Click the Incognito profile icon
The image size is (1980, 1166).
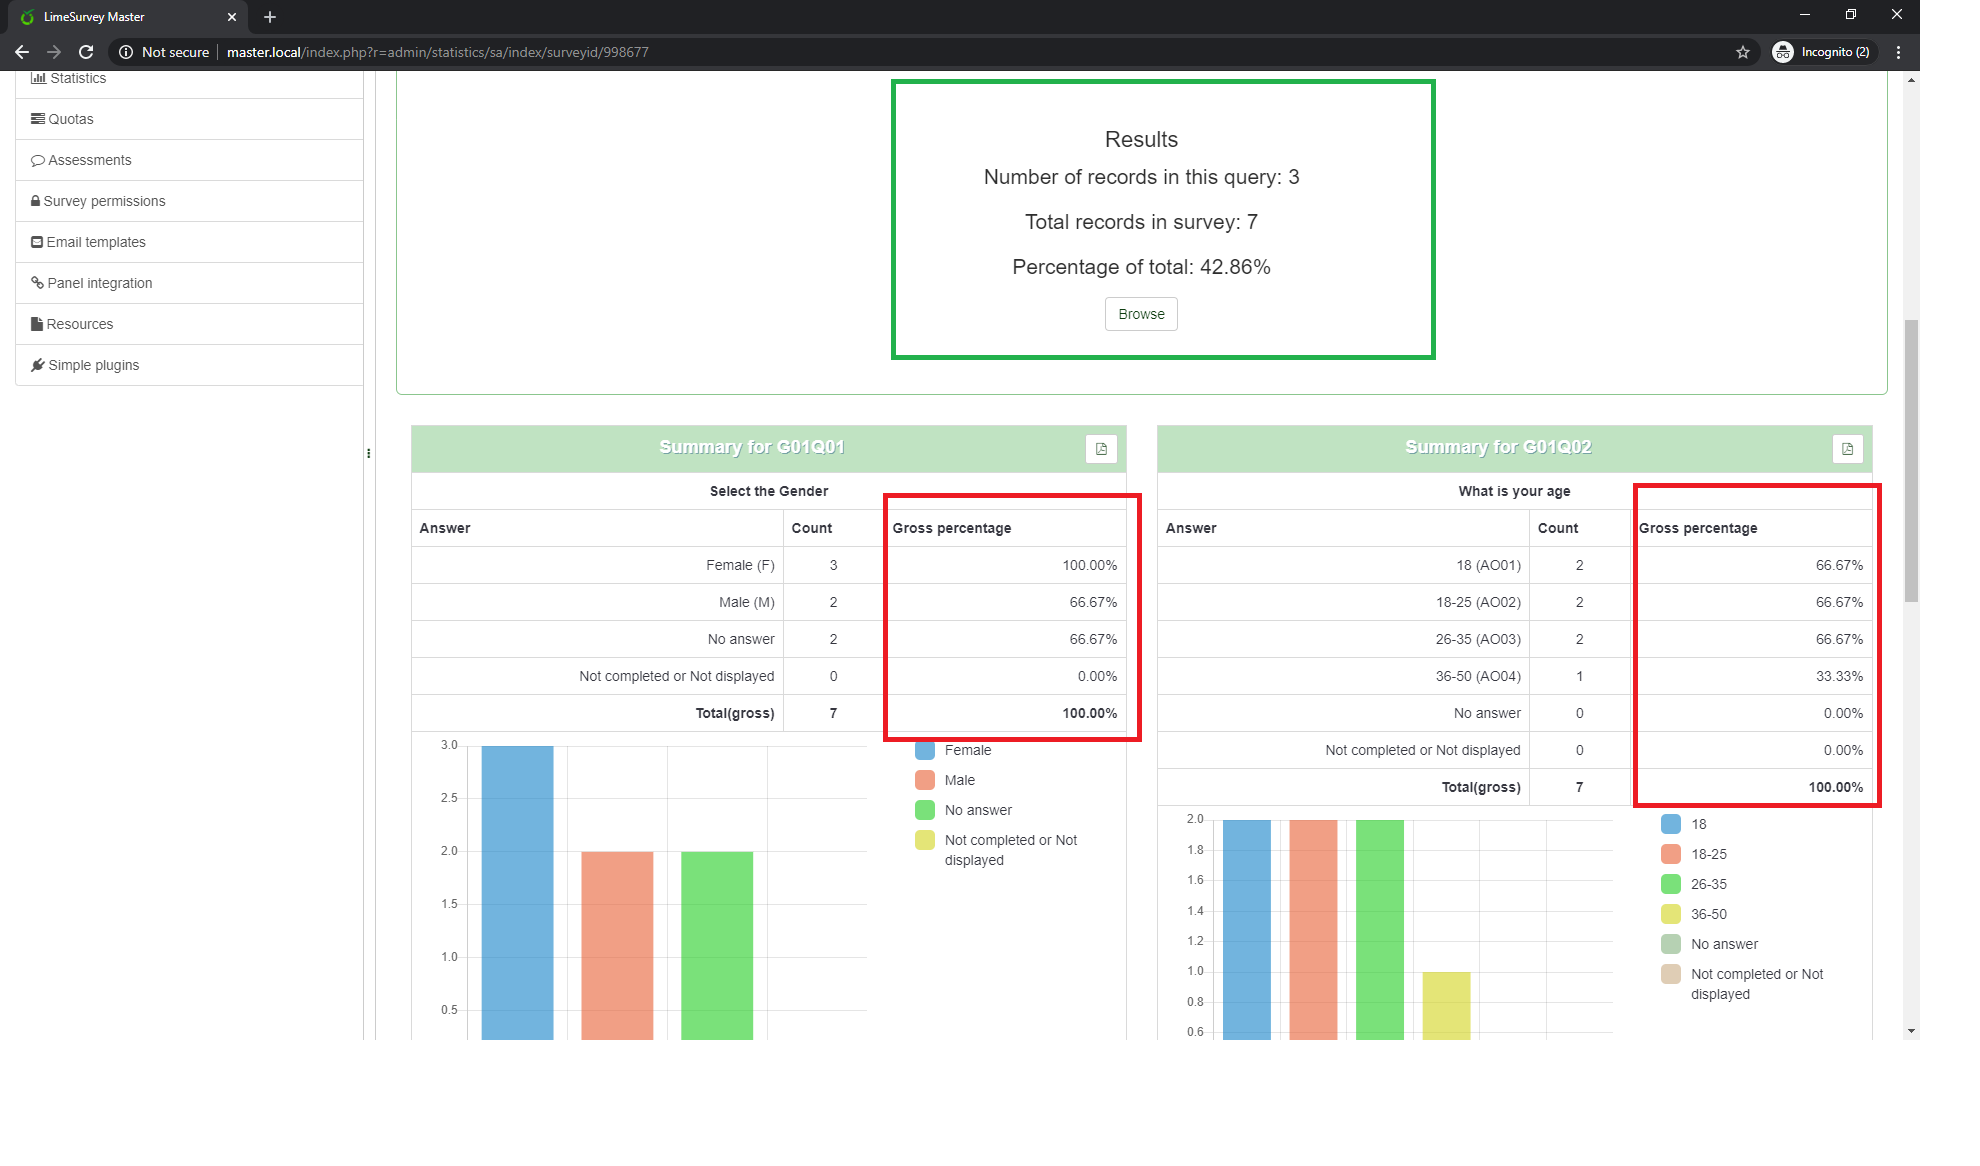pos(1782,52)
